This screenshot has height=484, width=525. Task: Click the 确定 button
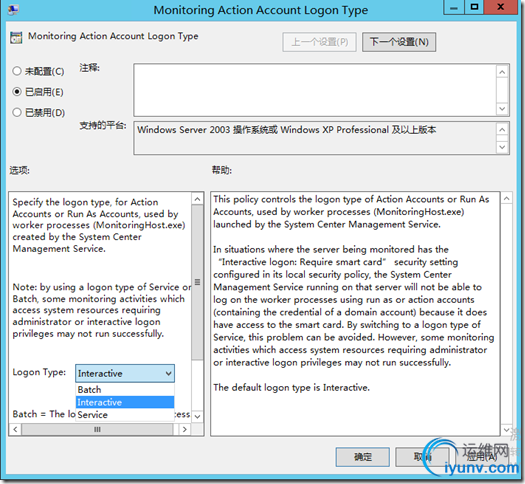pyautogui.click(x=363, y=457)
